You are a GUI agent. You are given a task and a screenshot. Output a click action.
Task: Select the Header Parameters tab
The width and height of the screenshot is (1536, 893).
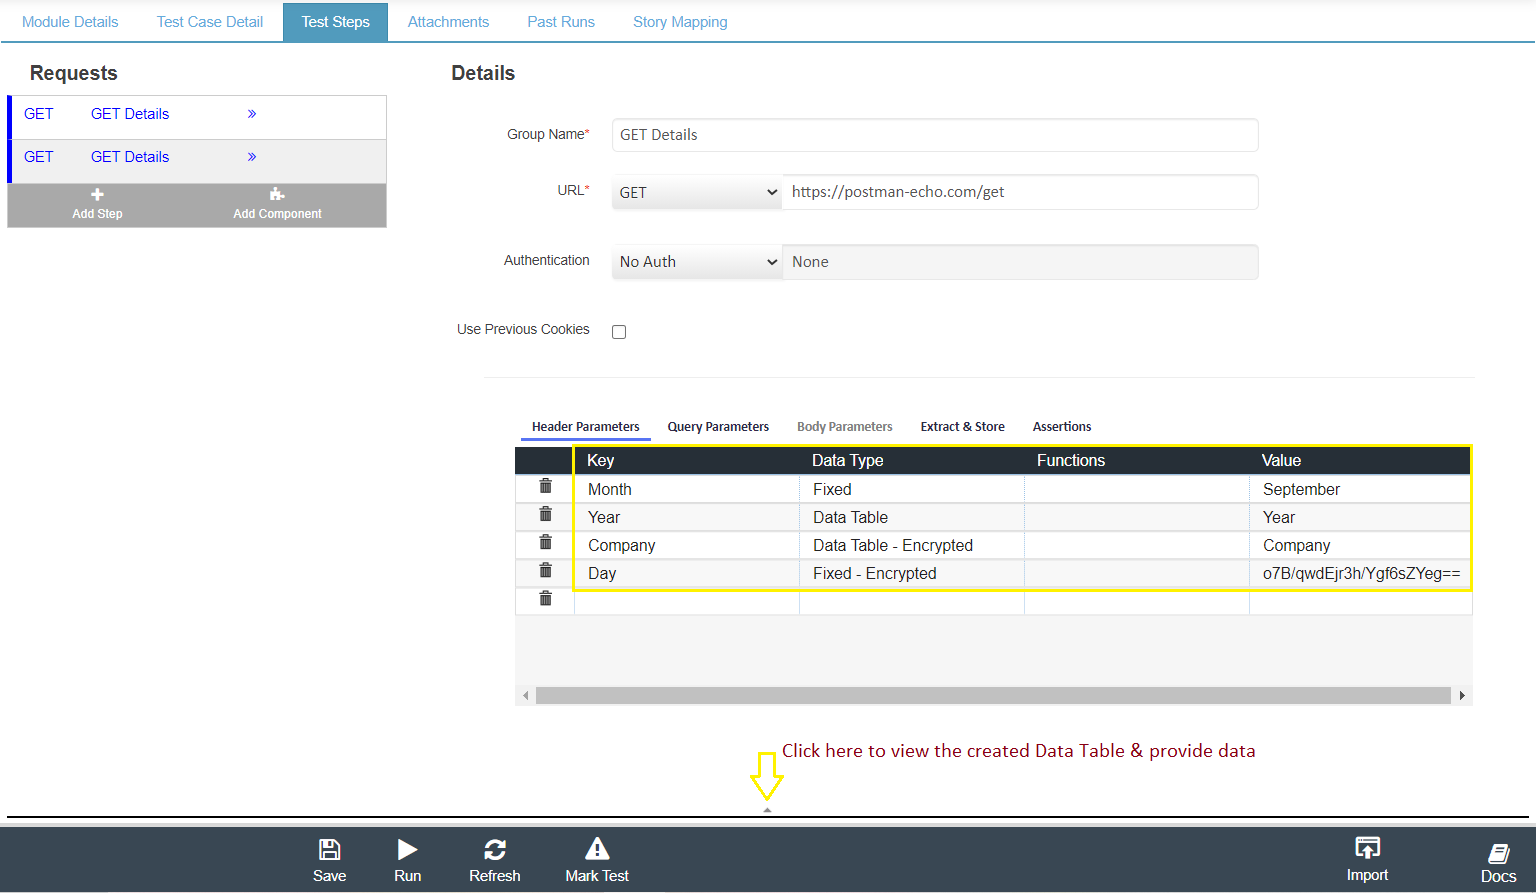pos(585,427)
